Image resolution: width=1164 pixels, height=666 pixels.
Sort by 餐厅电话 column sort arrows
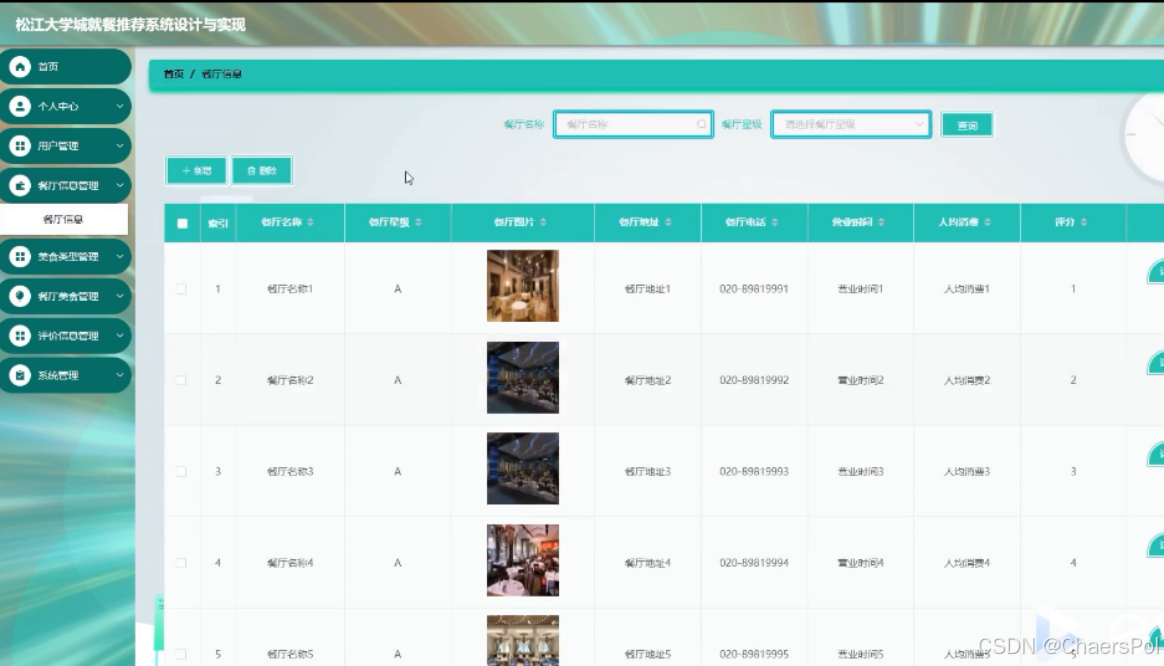775,222
